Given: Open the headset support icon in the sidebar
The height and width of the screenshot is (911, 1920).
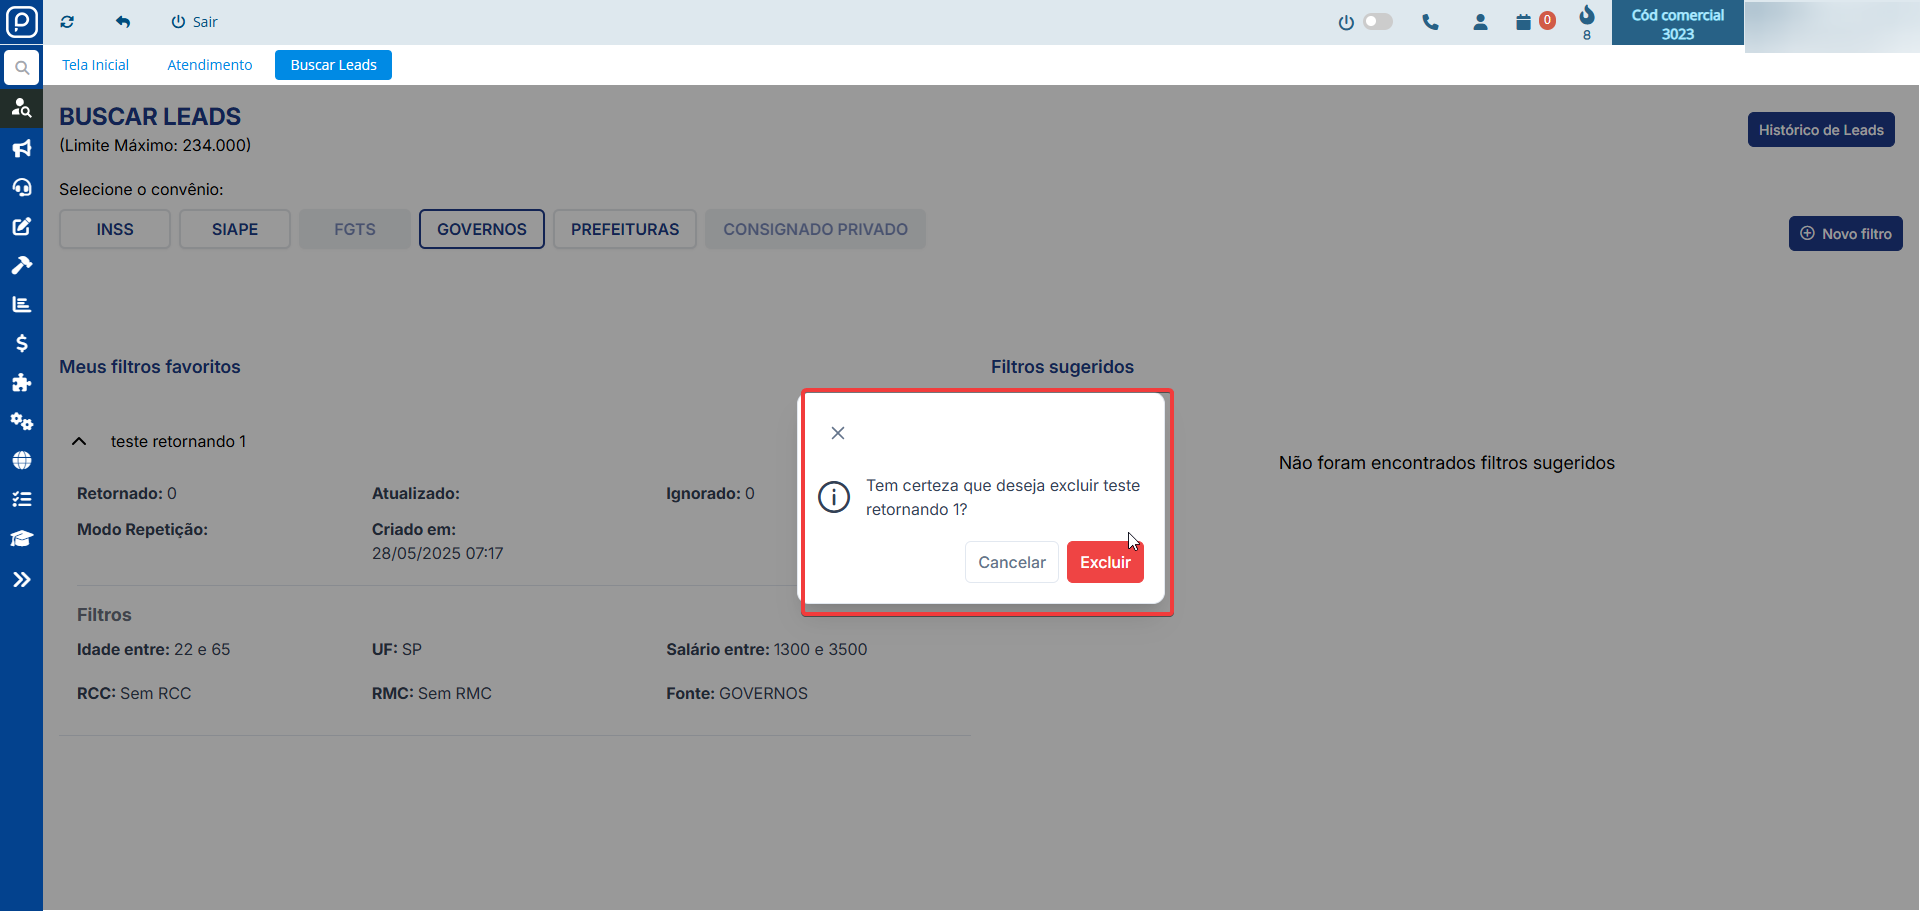Looking at the screenshot, I should click(21, 188).
